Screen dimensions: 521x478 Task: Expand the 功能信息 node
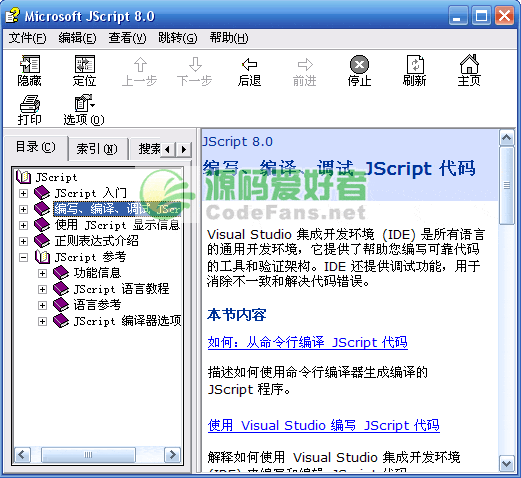click(x=42, y=273)
